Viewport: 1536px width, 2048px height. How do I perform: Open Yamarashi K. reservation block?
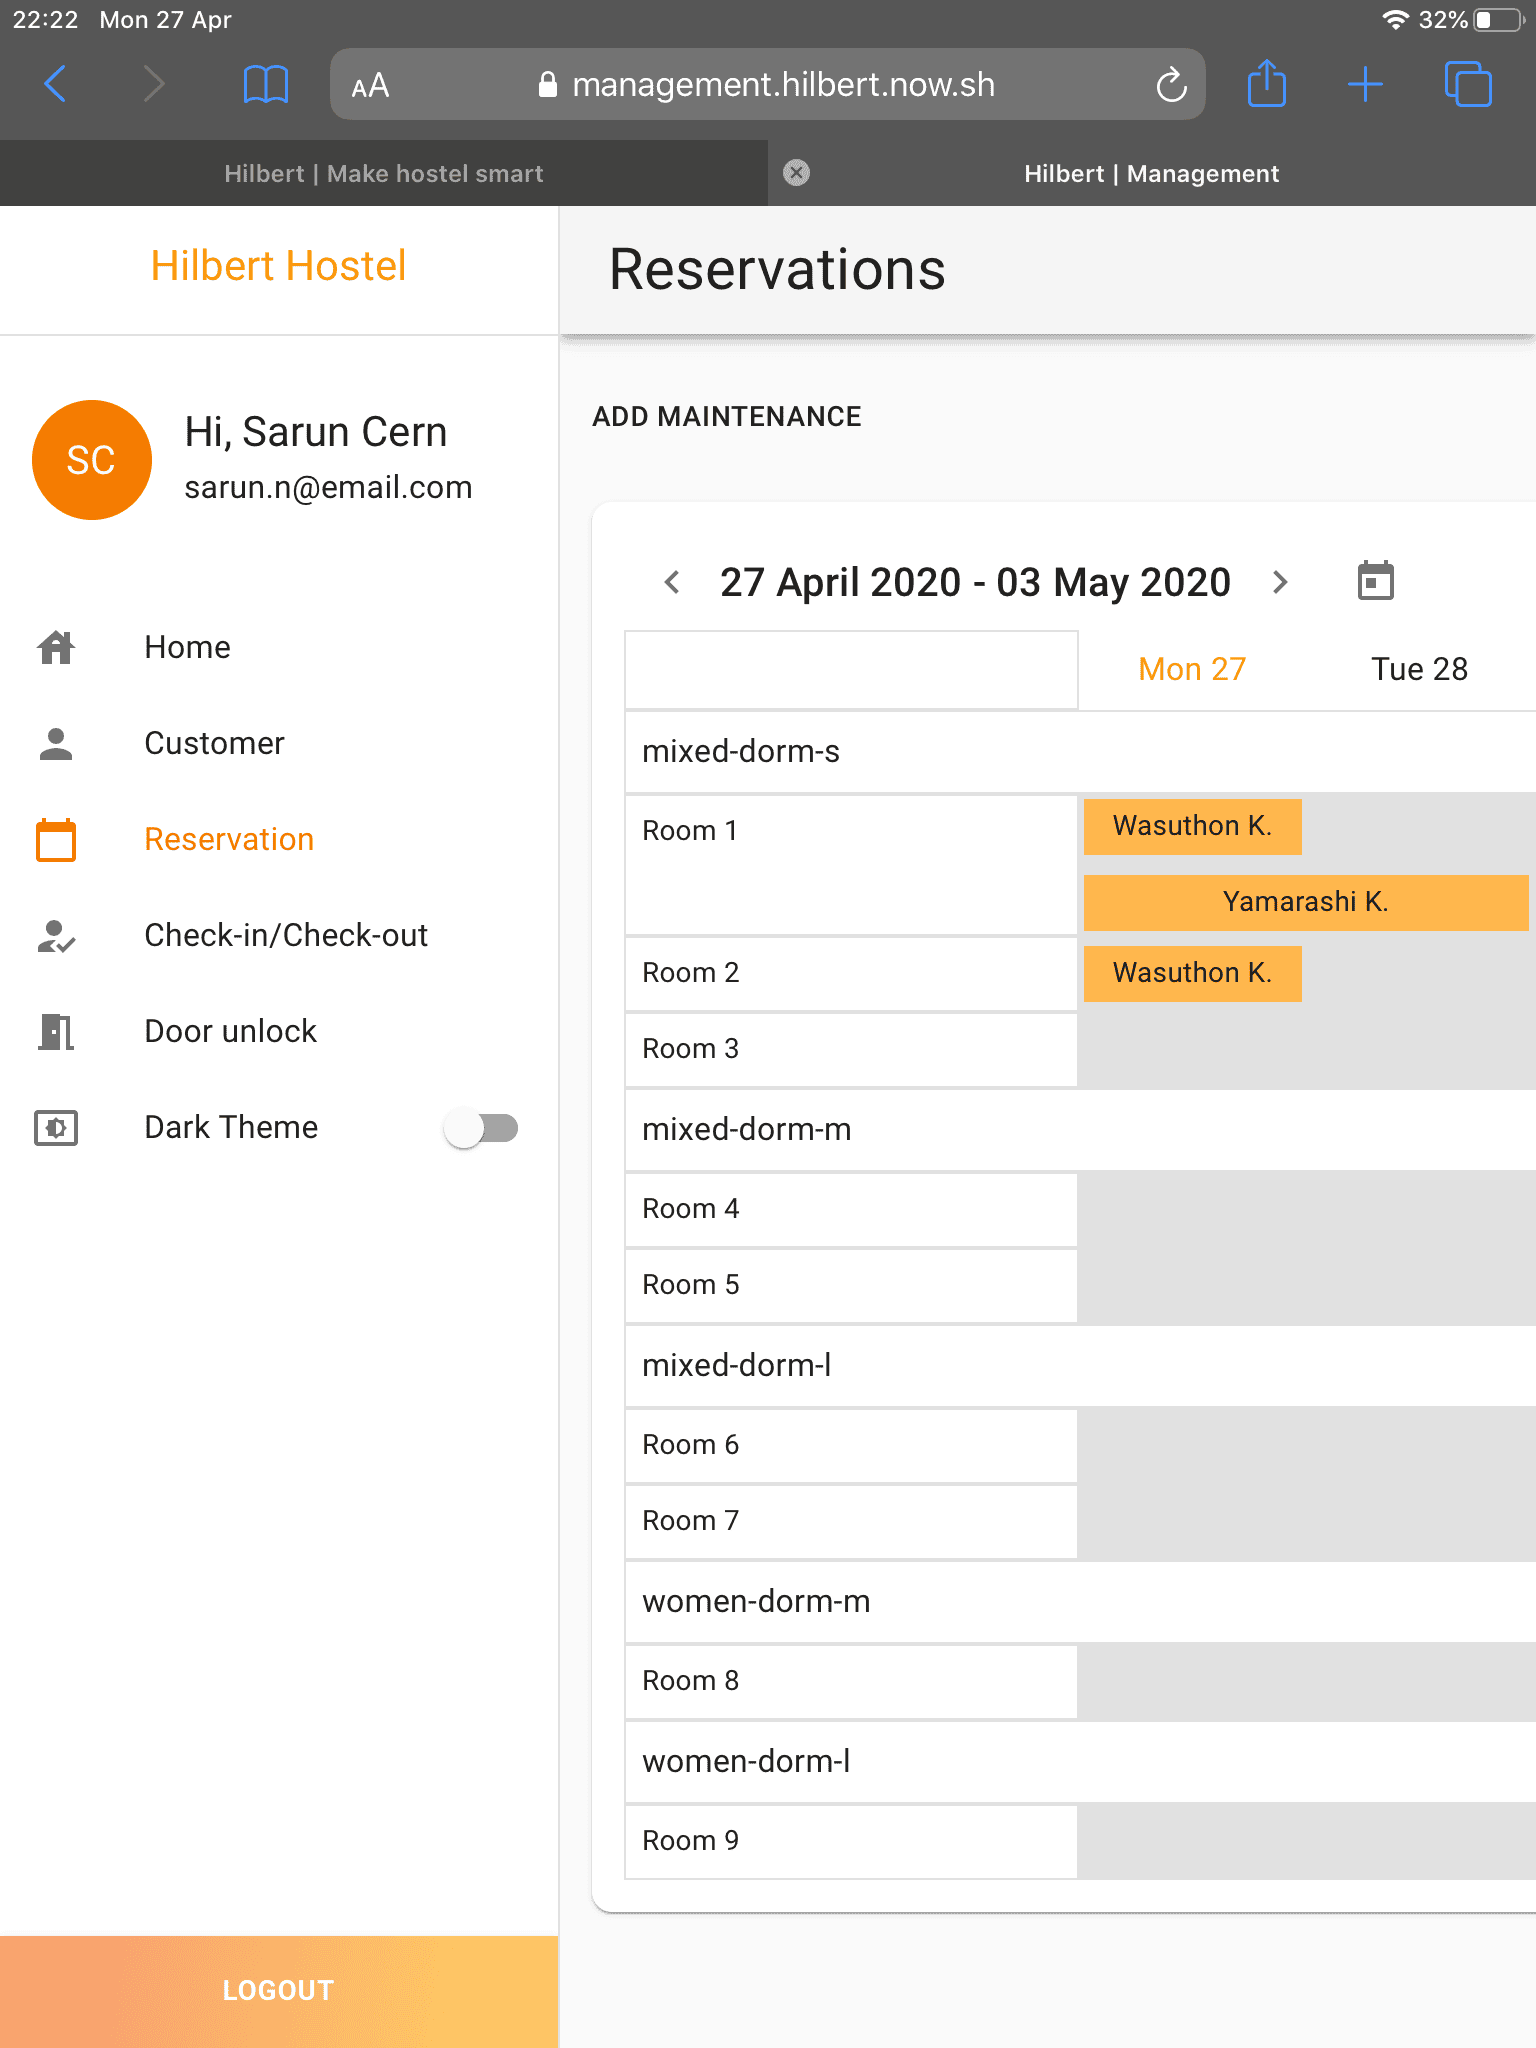tap(1306, 902)
